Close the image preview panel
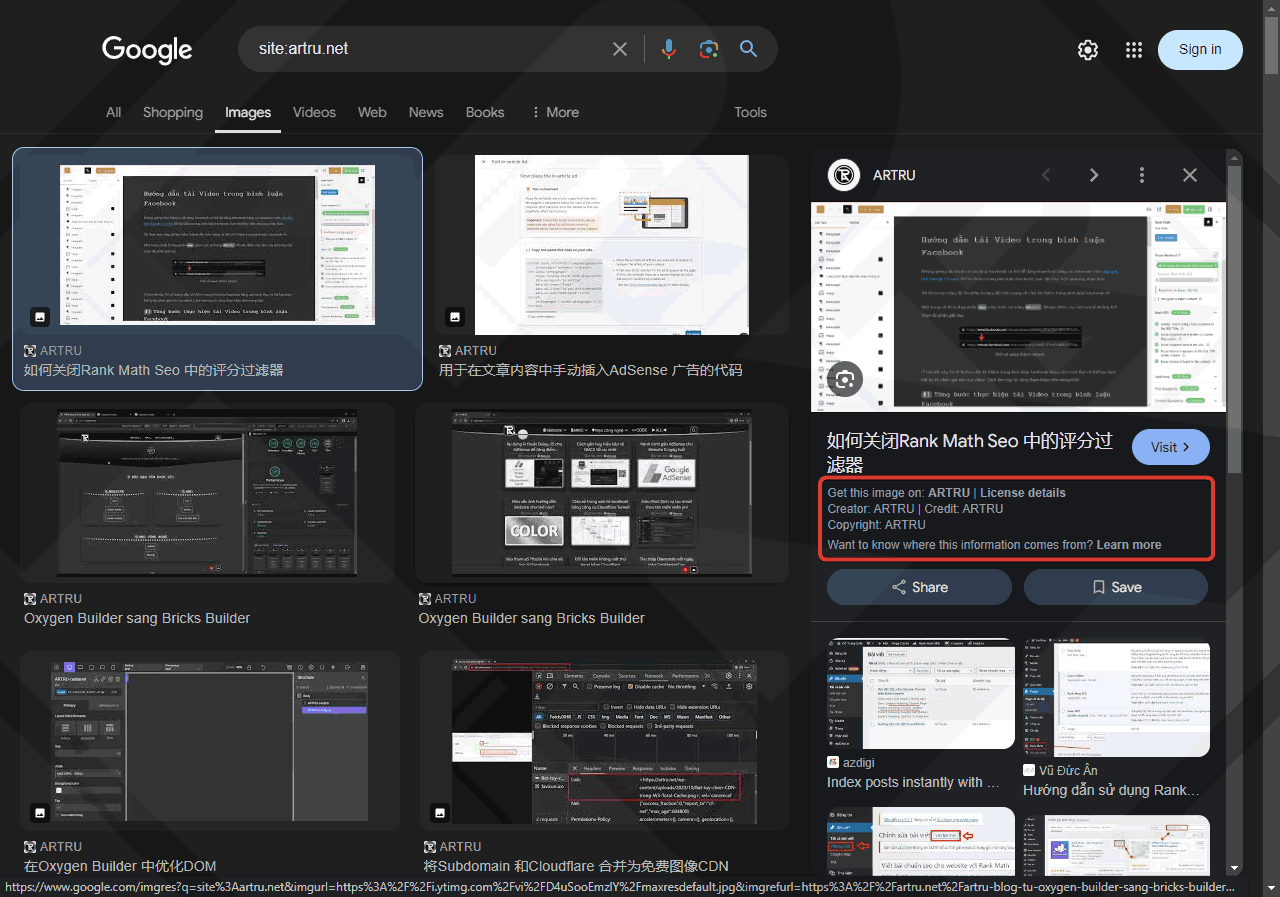Screen dimensions: 1280x897 click(1190, 175)
